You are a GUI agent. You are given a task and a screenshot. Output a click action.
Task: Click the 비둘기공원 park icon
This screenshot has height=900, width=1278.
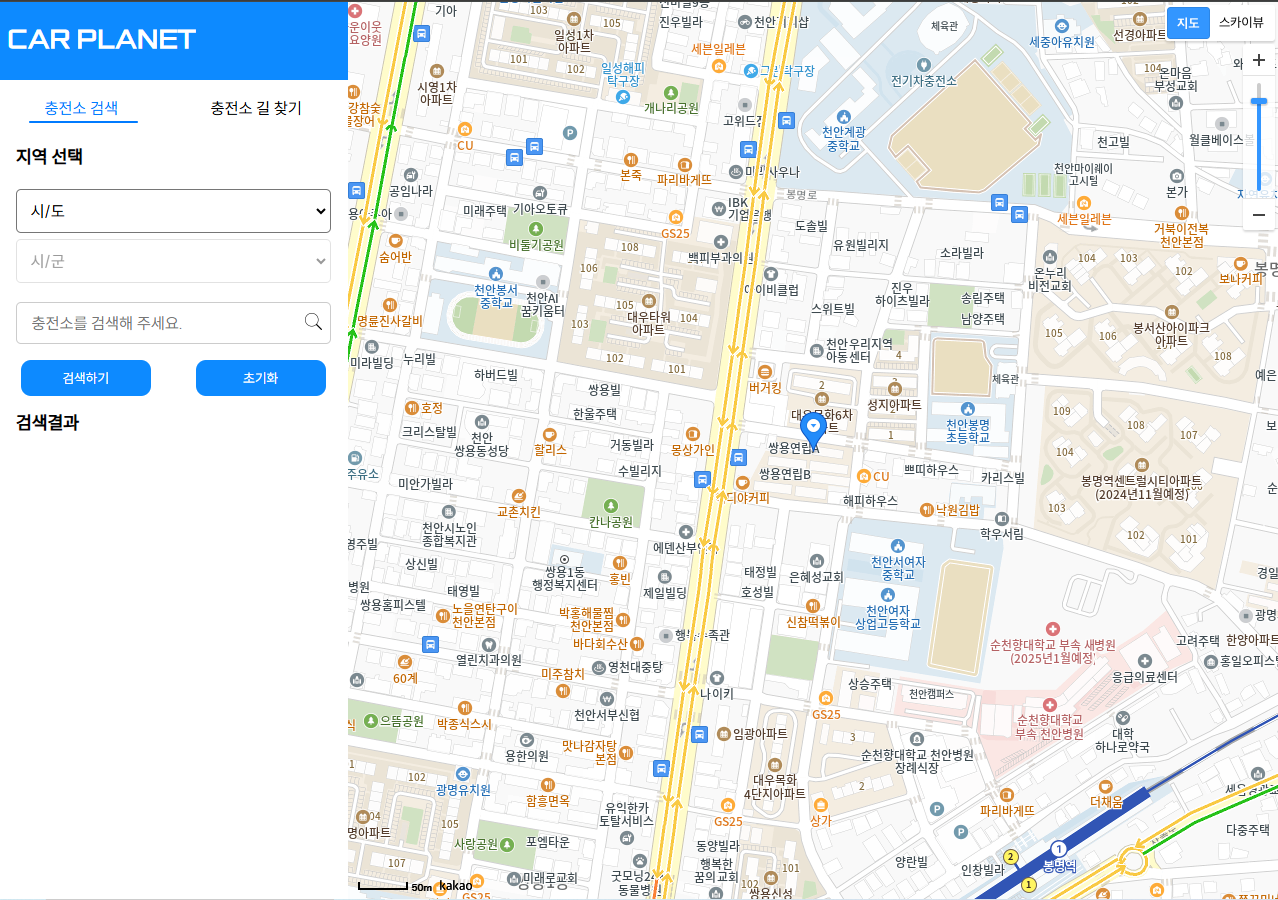tap(536, 229)
